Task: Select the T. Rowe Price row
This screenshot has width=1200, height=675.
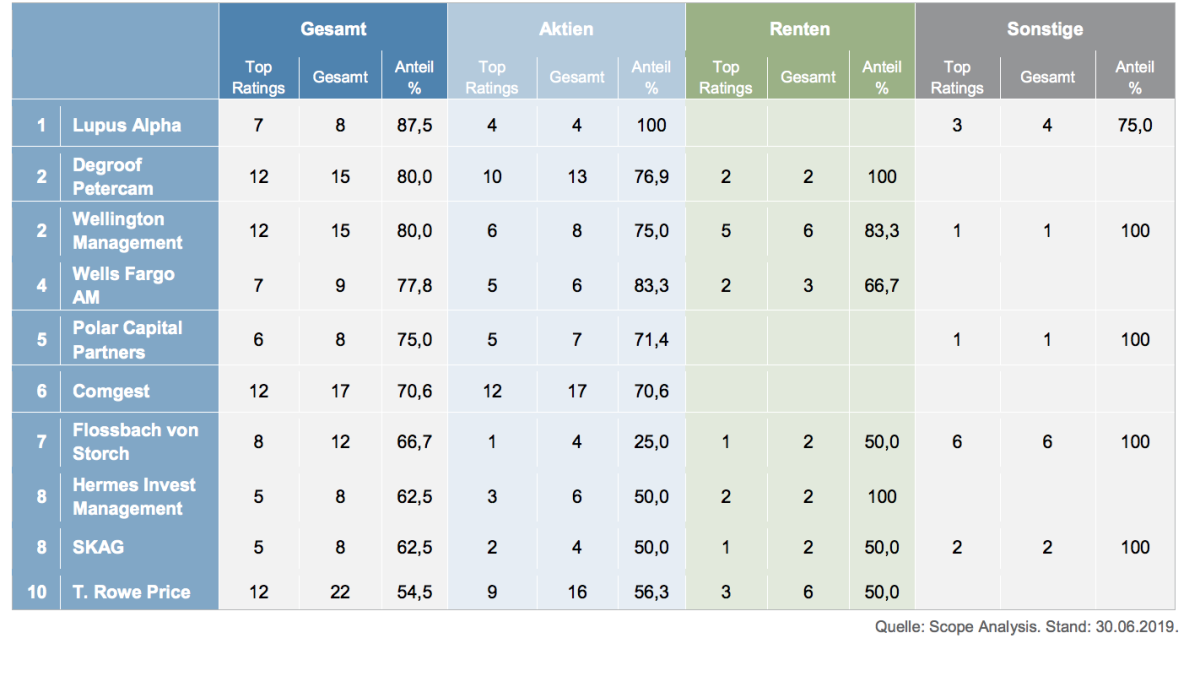Action: coord(131,591)
